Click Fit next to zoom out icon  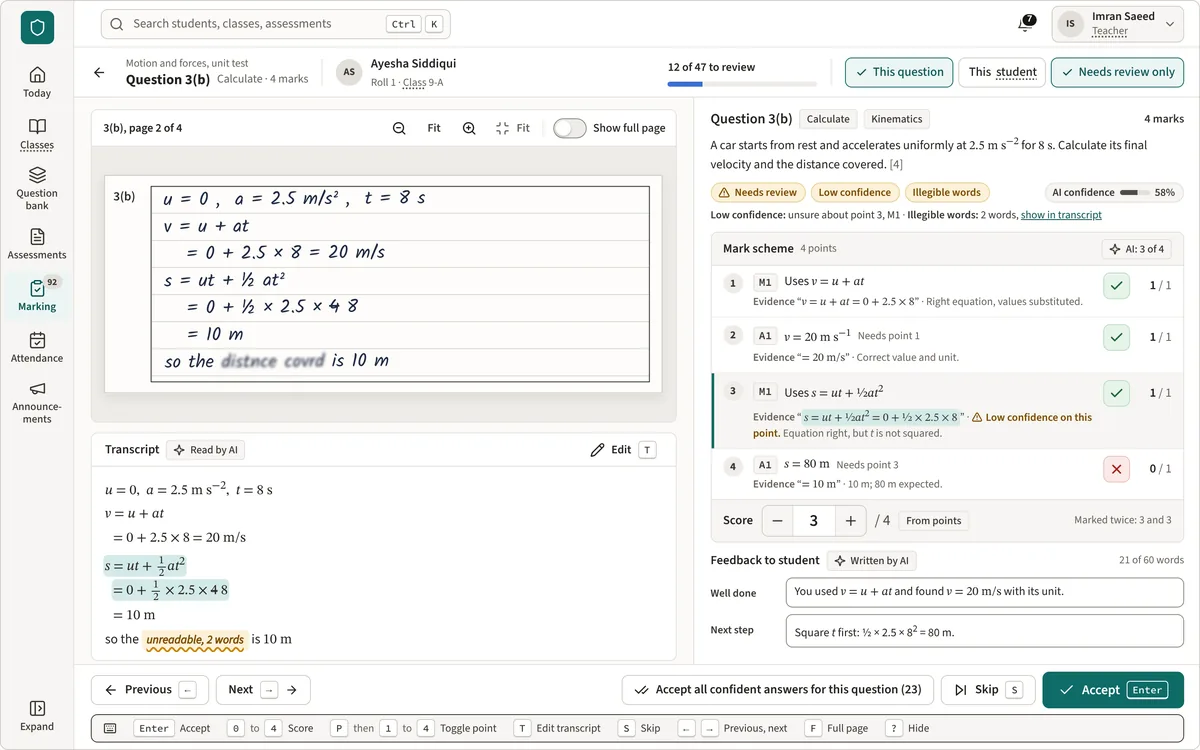(434, 128)
